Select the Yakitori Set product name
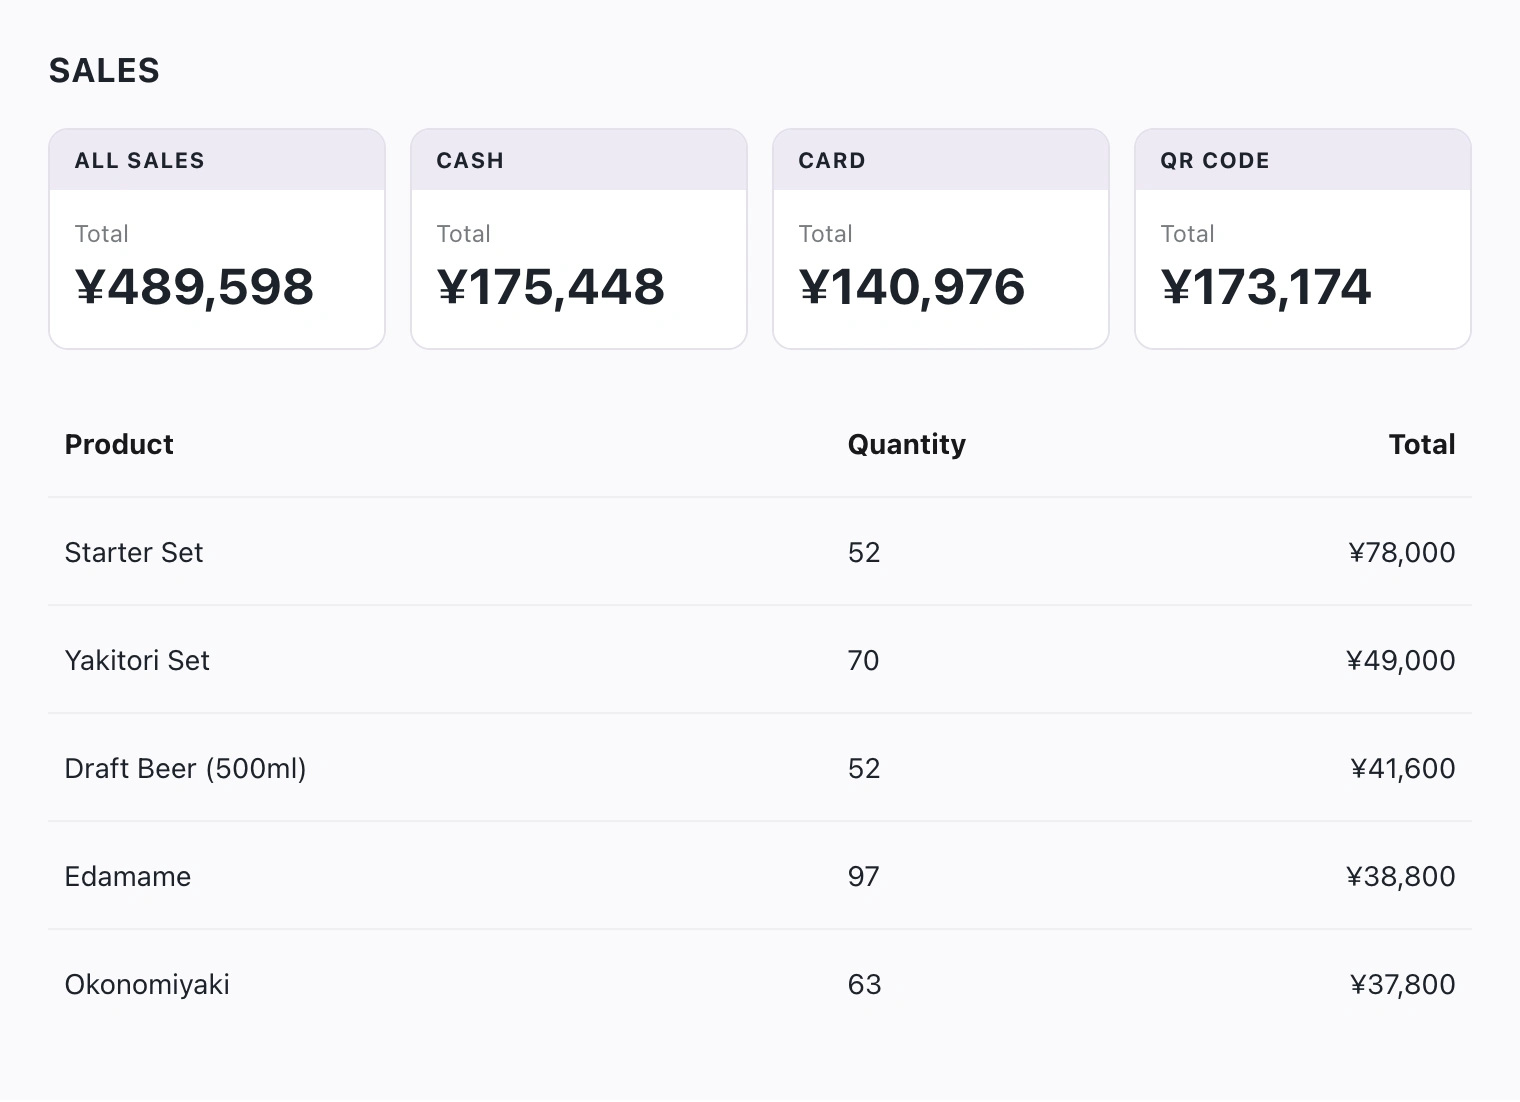The height and width of the screenshot is (1102, 1520). [137, 660]
